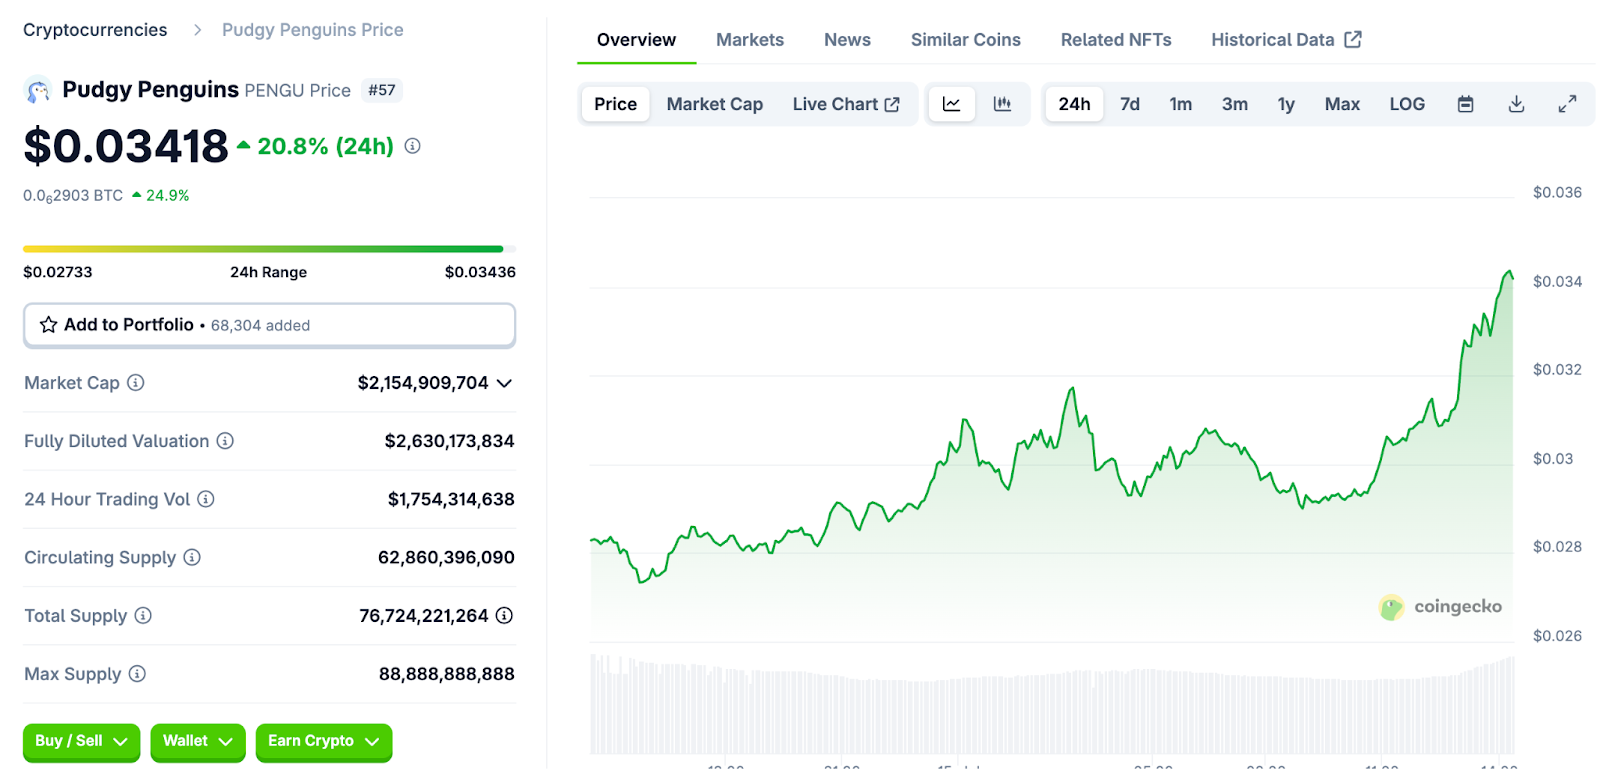
Task: Click the Total Supply right-side info icon
Action: (504, 616)
